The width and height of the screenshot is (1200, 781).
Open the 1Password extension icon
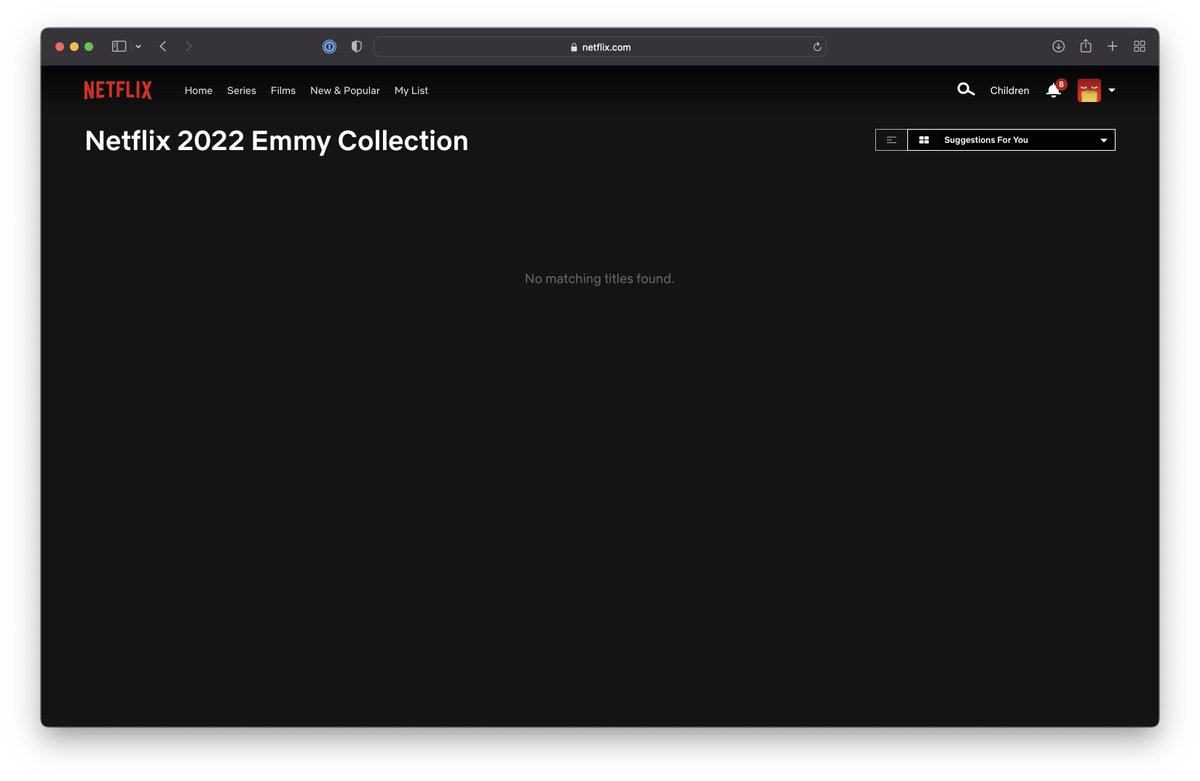(x=329, y=46)
